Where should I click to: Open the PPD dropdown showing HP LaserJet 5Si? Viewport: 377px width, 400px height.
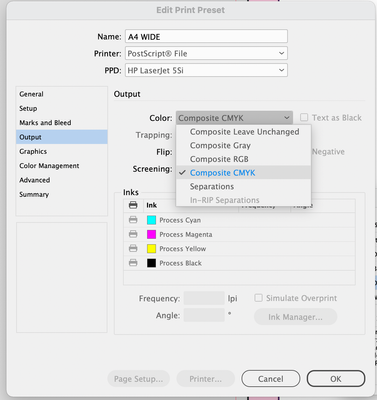click(x=206, y=70)
